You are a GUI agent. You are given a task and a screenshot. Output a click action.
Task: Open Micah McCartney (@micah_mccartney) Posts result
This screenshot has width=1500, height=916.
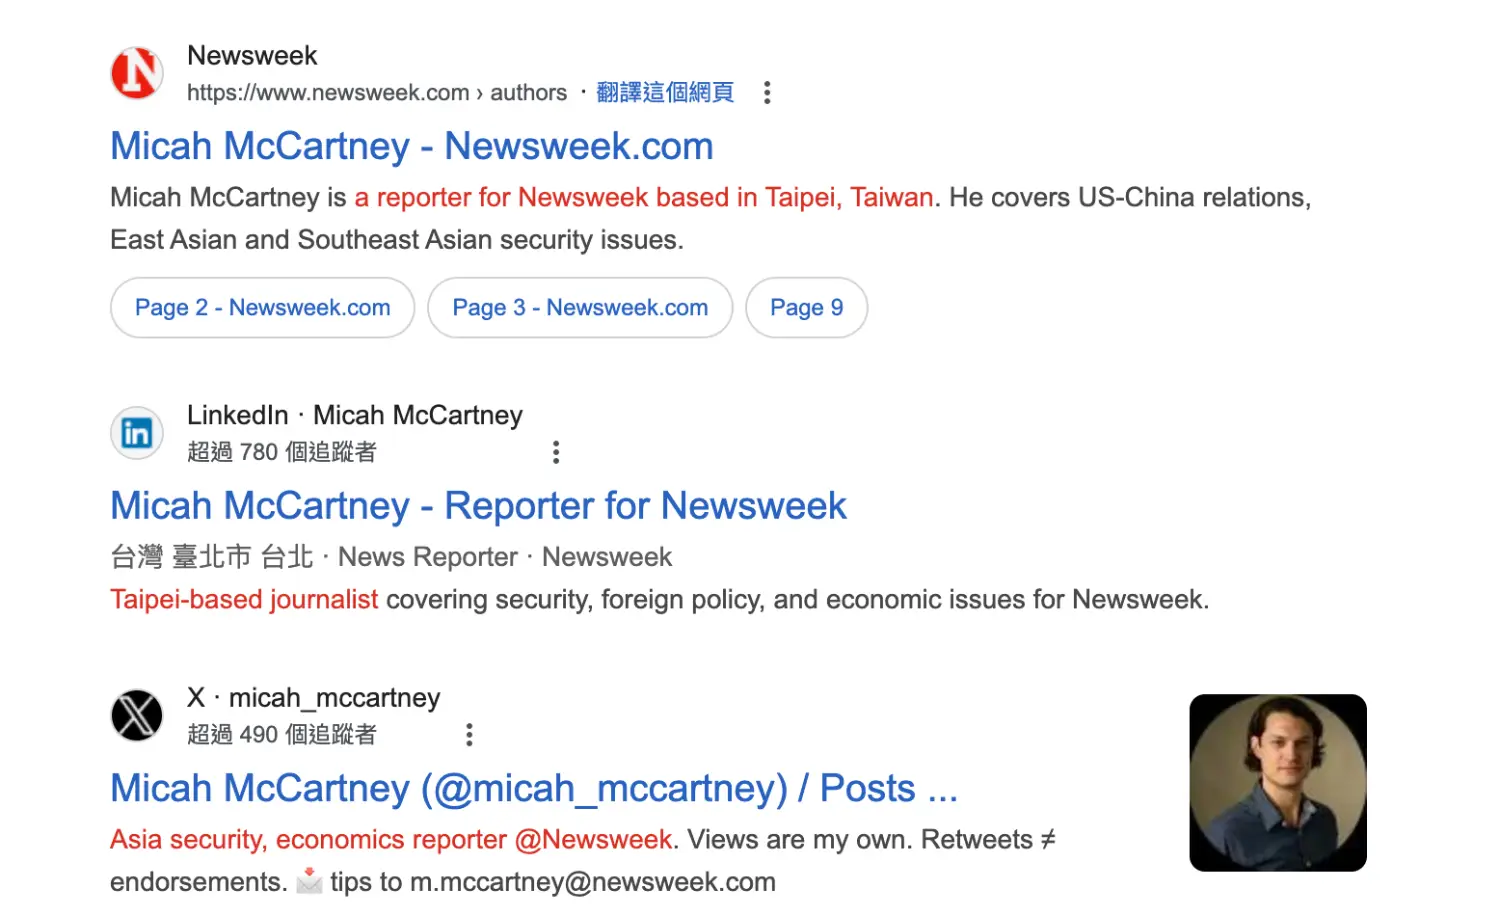click(x=534, y=788)
